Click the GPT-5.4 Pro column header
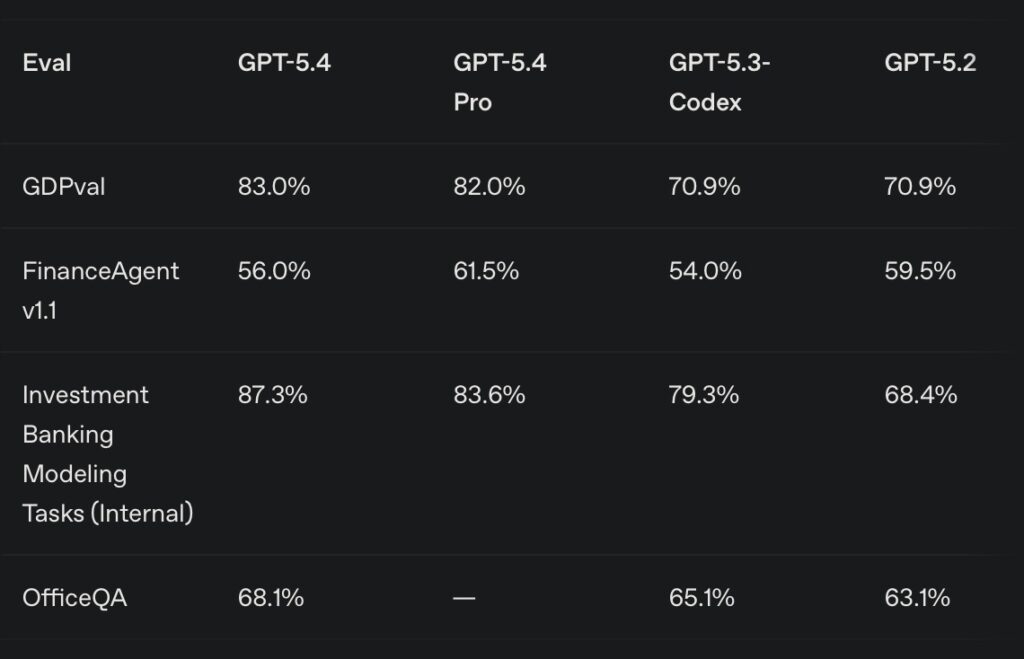Screen dimensions: 1024x659 (499, 82)
